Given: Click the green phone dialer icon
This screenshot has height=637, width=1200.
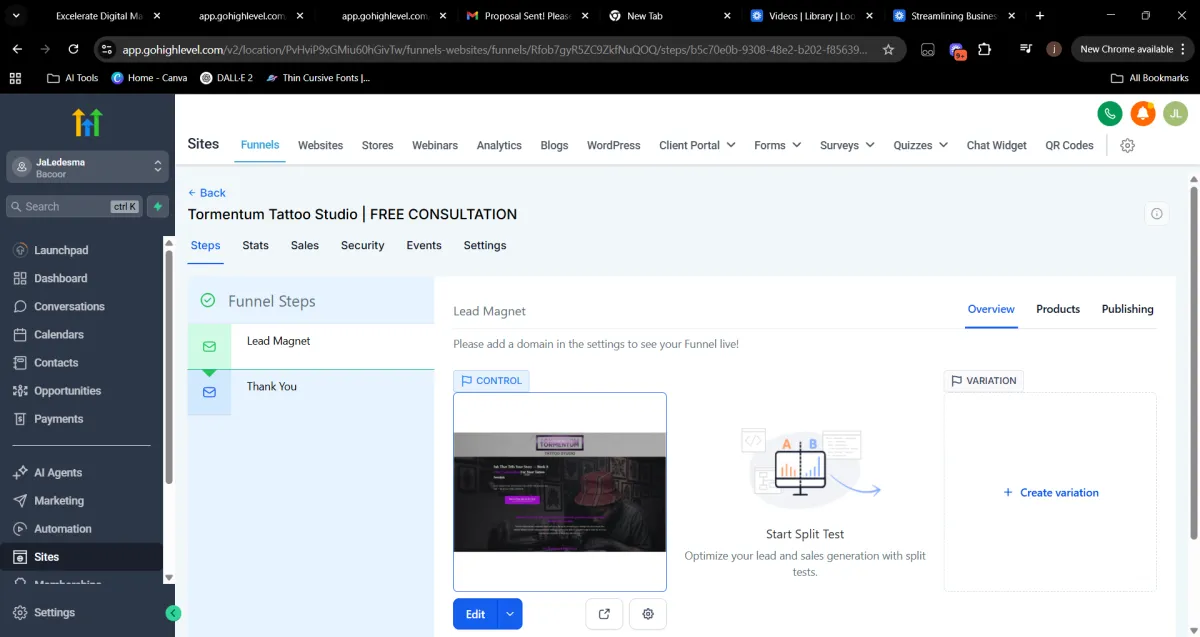Looking at the screenshot, I should coord(1110,114).
